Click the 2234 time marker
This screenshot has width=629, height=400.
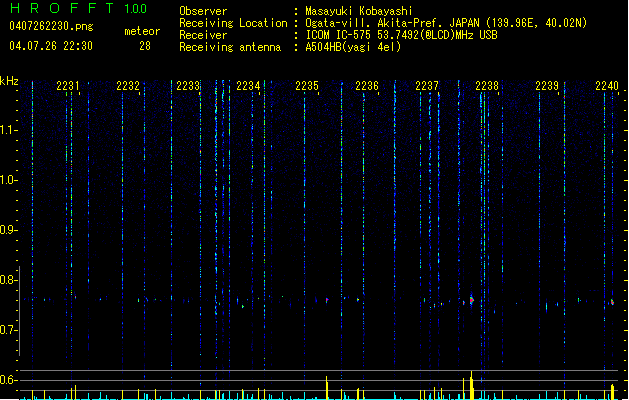tap(248, 86)
